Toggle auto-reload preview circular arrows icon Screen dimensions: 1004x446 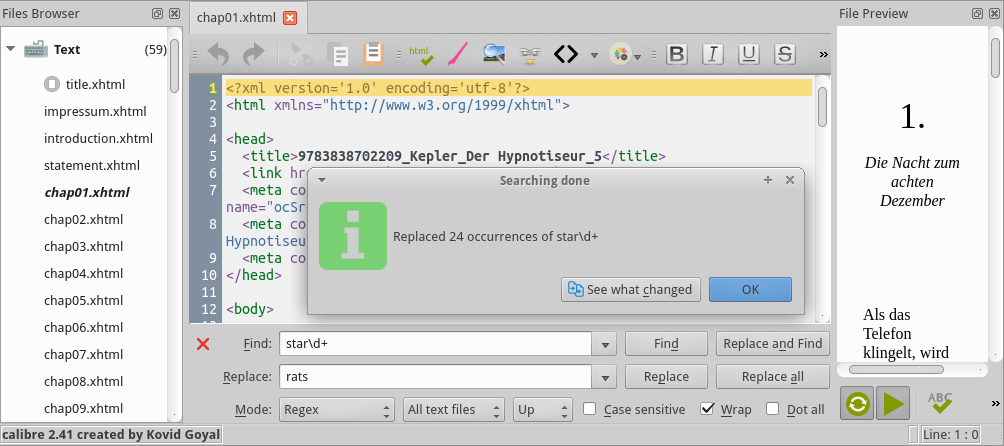pyautogui.click(x=857, y=404)
